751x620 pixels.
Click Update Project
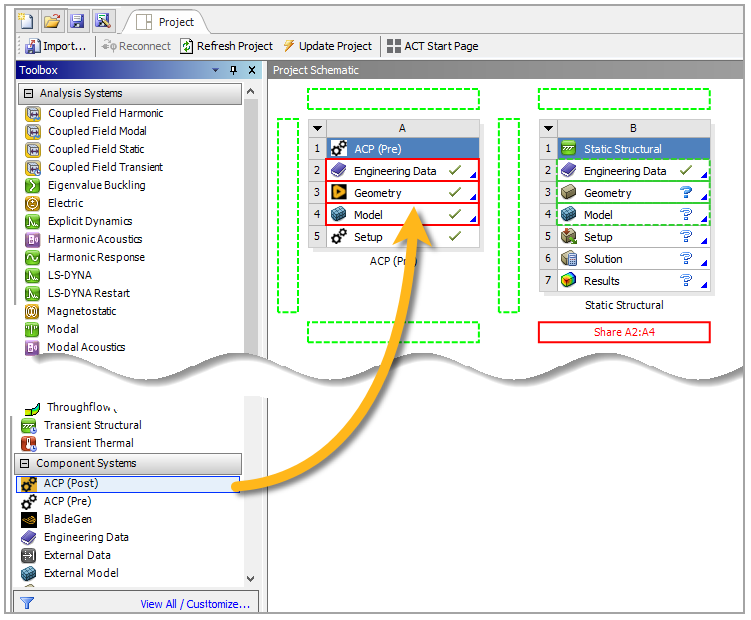click(x=328, y=46)
